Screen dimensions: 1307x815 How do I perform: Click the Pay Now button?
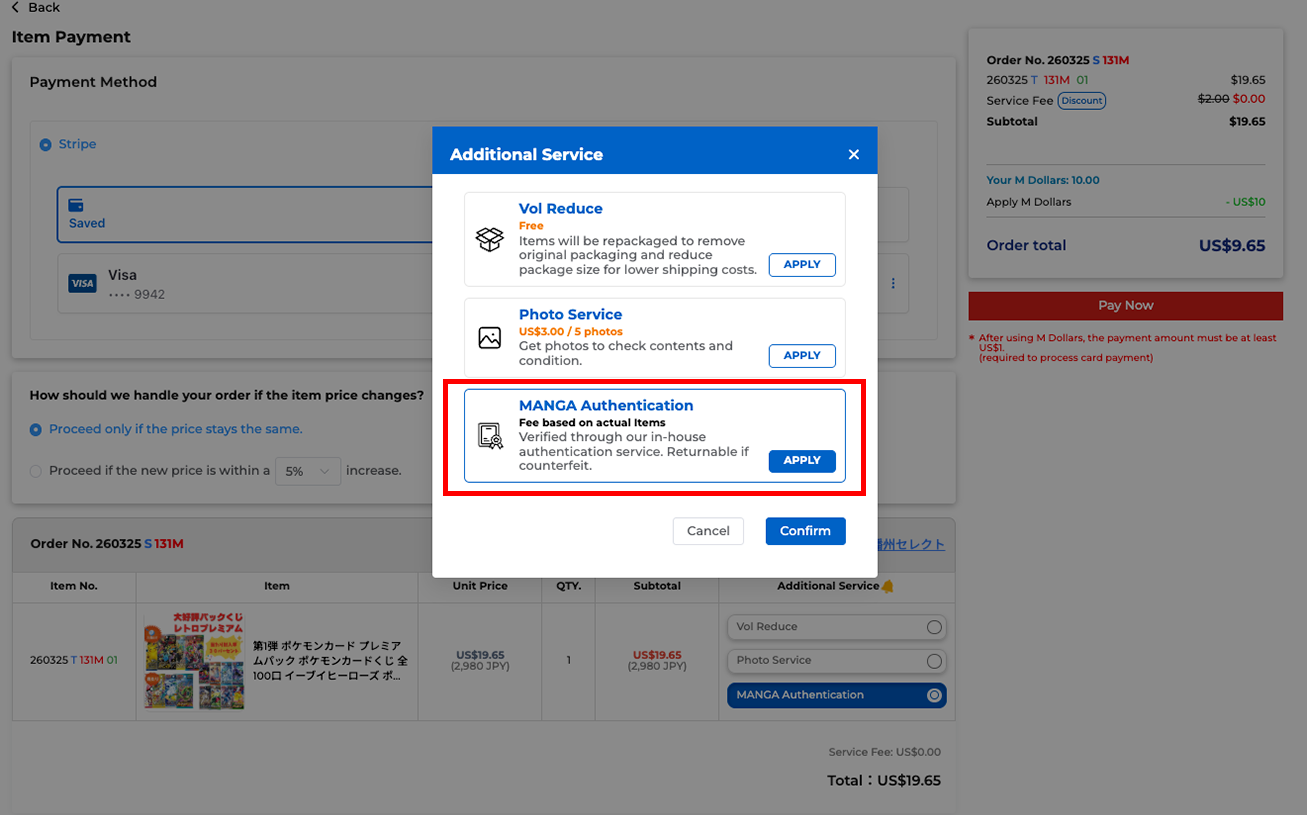click(1125, 306)
